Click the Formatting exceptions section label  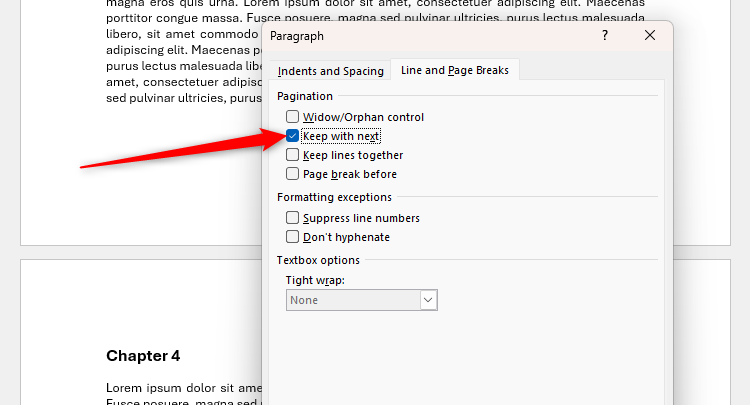pyautogui.click(x=334, y=197)
